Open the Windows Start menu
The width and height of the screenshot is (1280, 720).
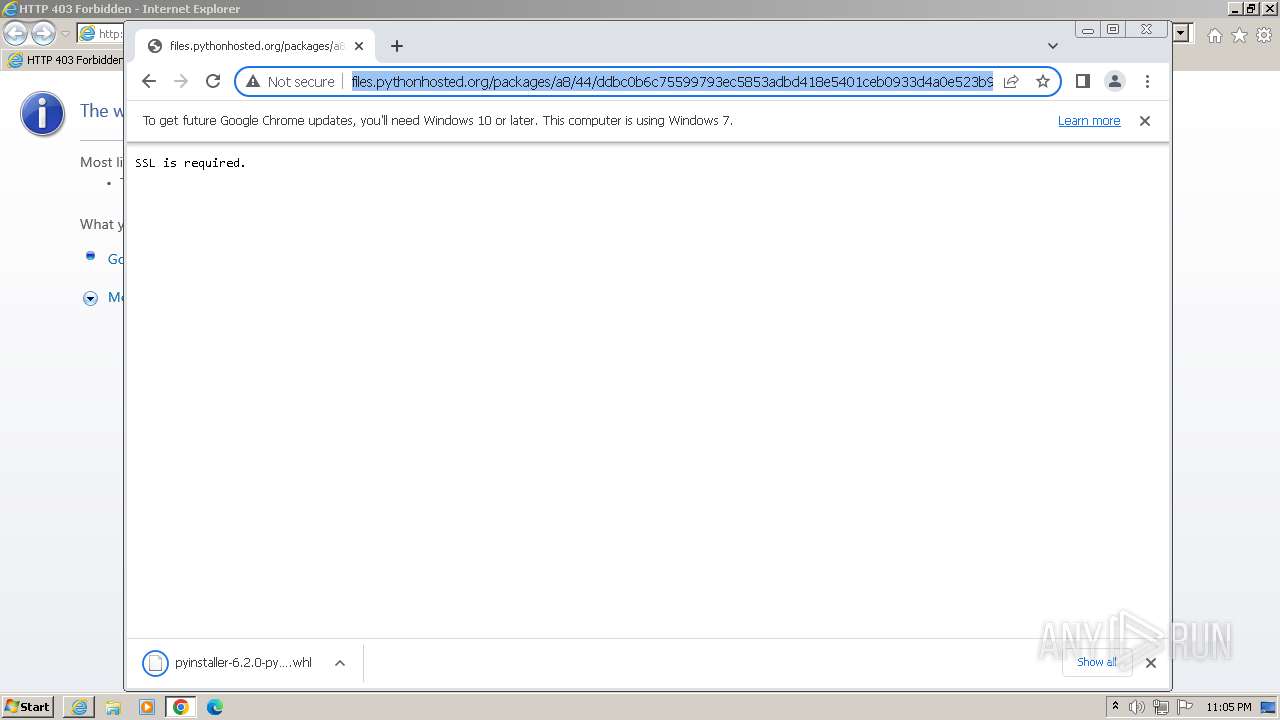click(27, 706)
